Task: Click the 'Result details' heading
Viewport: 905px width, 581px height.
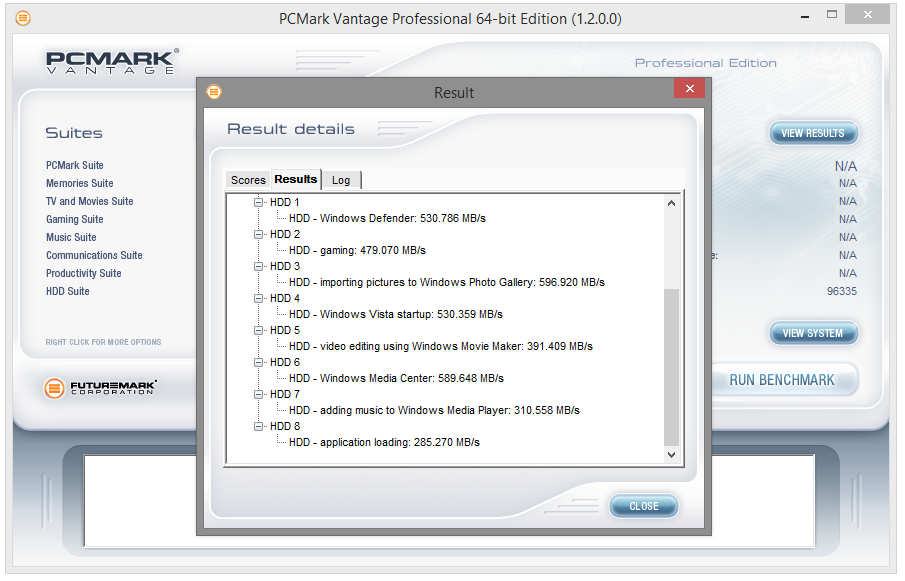Action: [291, 129]
